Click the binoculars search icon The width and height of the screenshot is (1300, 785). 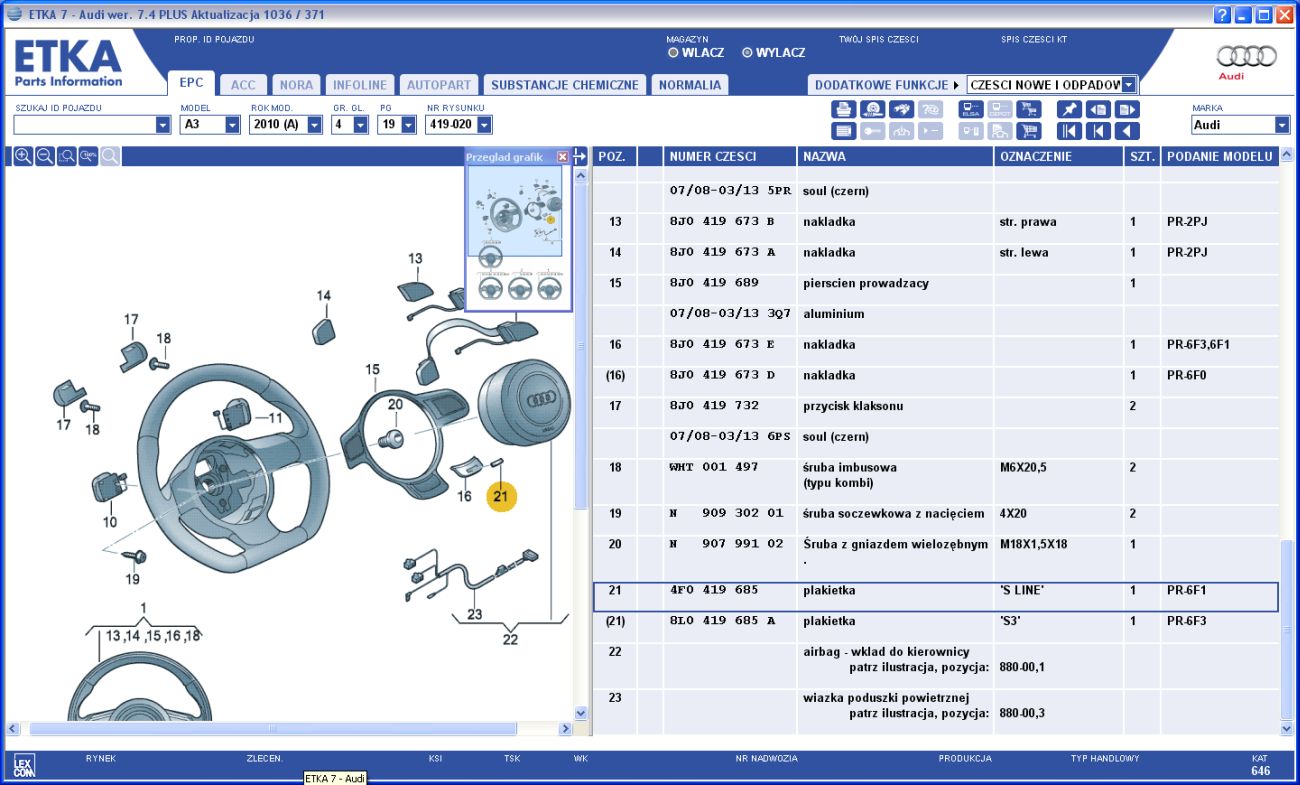pyautogui.click(x=901, y=109)
